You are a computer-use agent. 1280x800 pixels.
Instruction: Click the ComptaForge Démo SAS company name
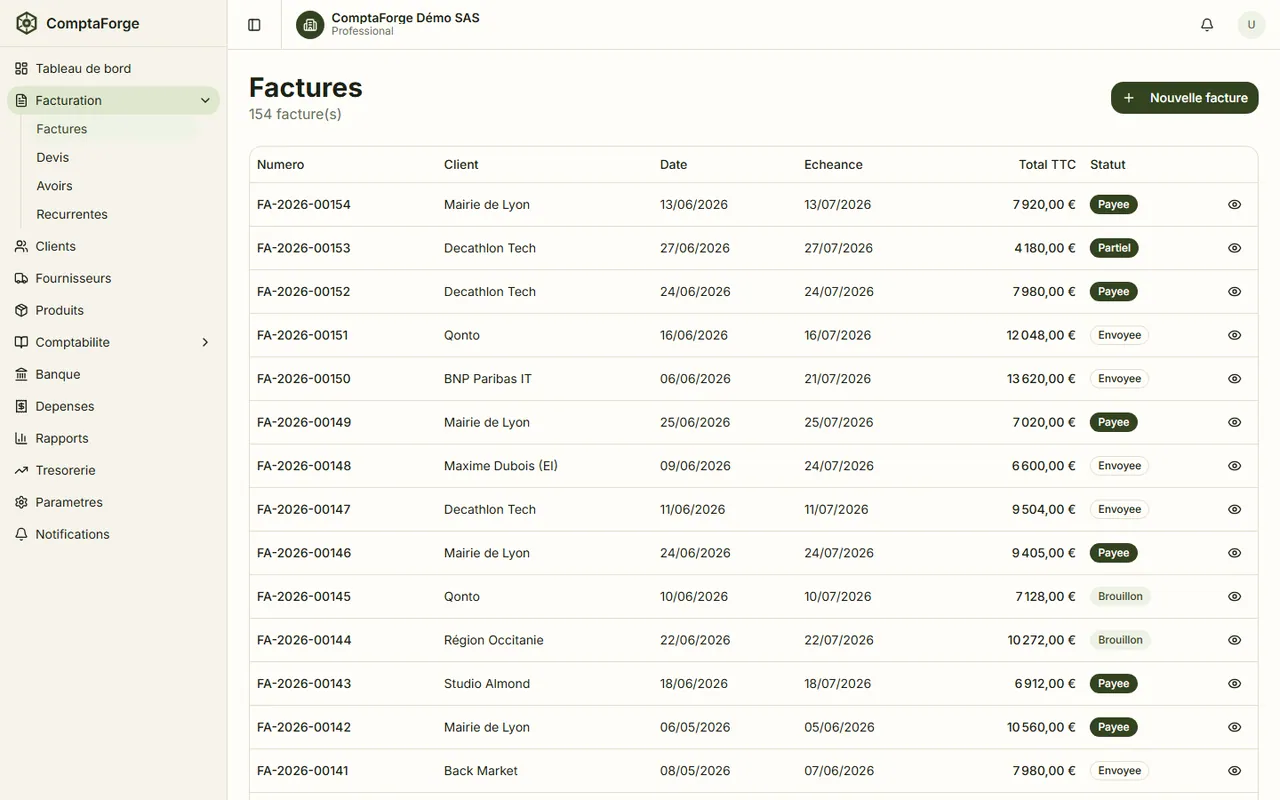[405, 18]
